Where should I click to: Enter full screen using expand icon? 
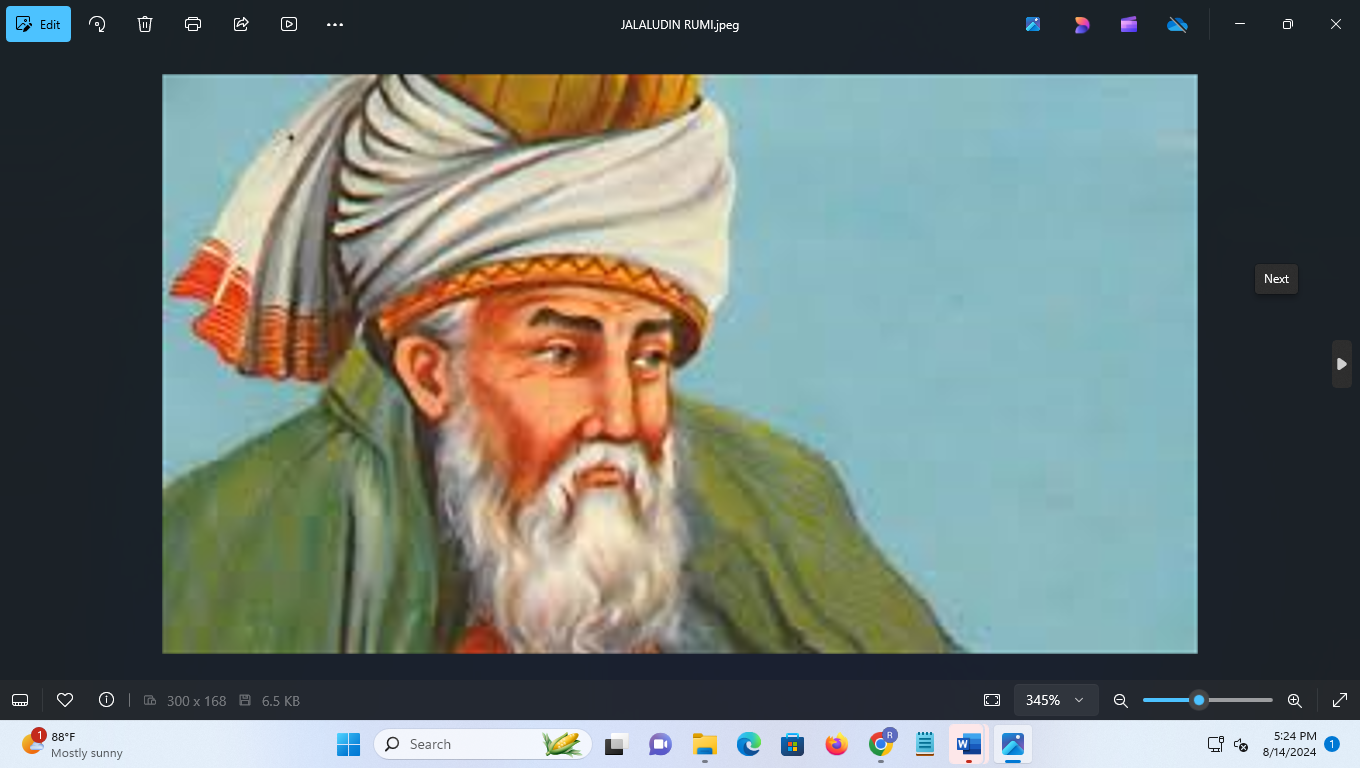(x=1340, y=700)
